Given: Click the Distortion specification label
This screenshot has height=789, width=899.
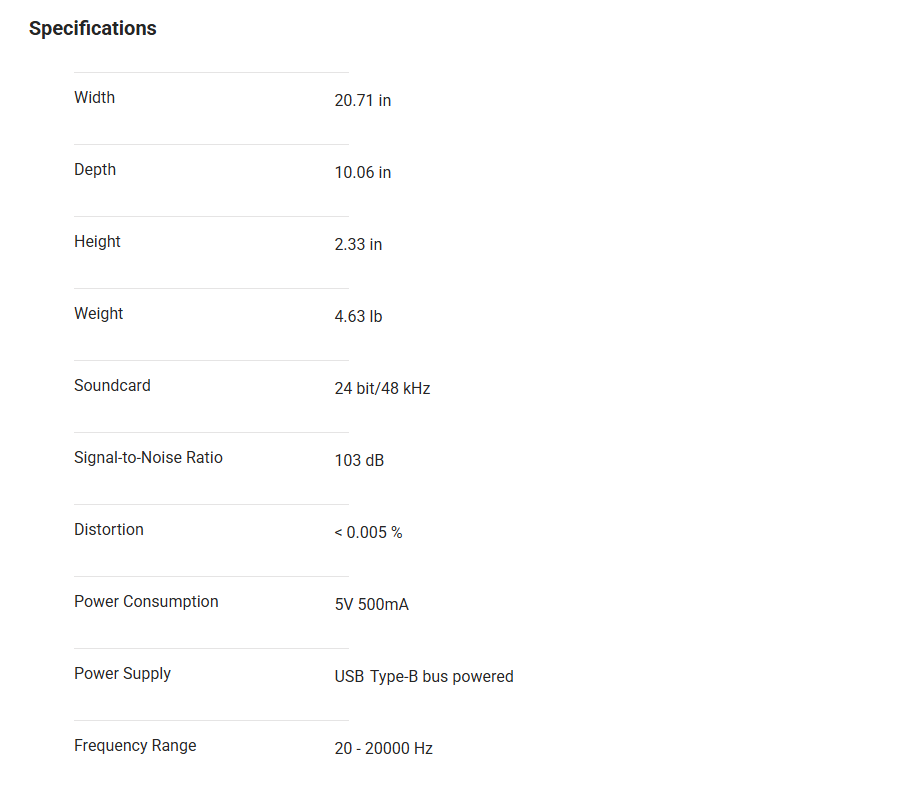Looking at the screenshot, I should [x=109, y=530].
